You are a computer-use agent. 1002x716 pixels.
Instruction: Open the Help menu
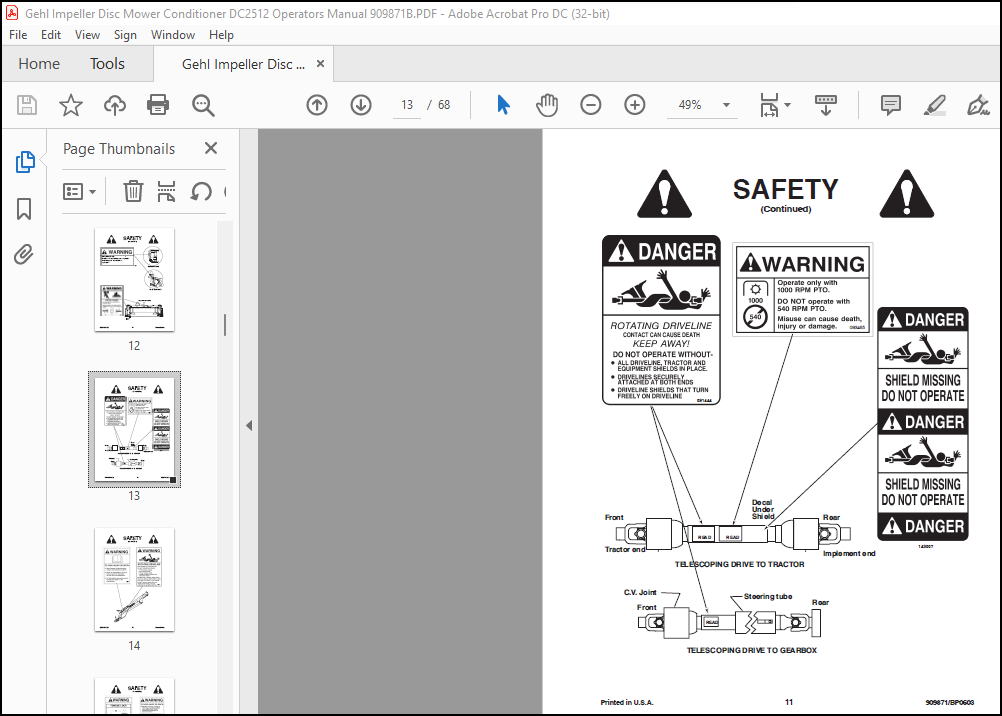pyautogui.click(x=221, y=35)
